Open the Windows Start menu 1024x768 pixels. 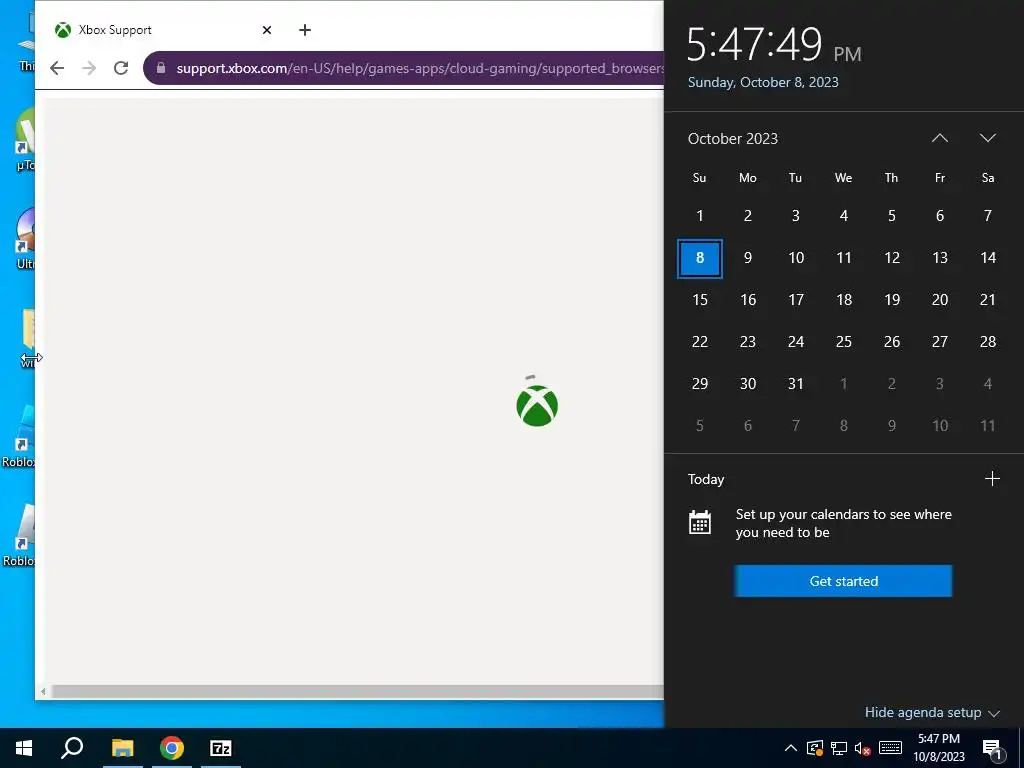(x=24, y=748)
